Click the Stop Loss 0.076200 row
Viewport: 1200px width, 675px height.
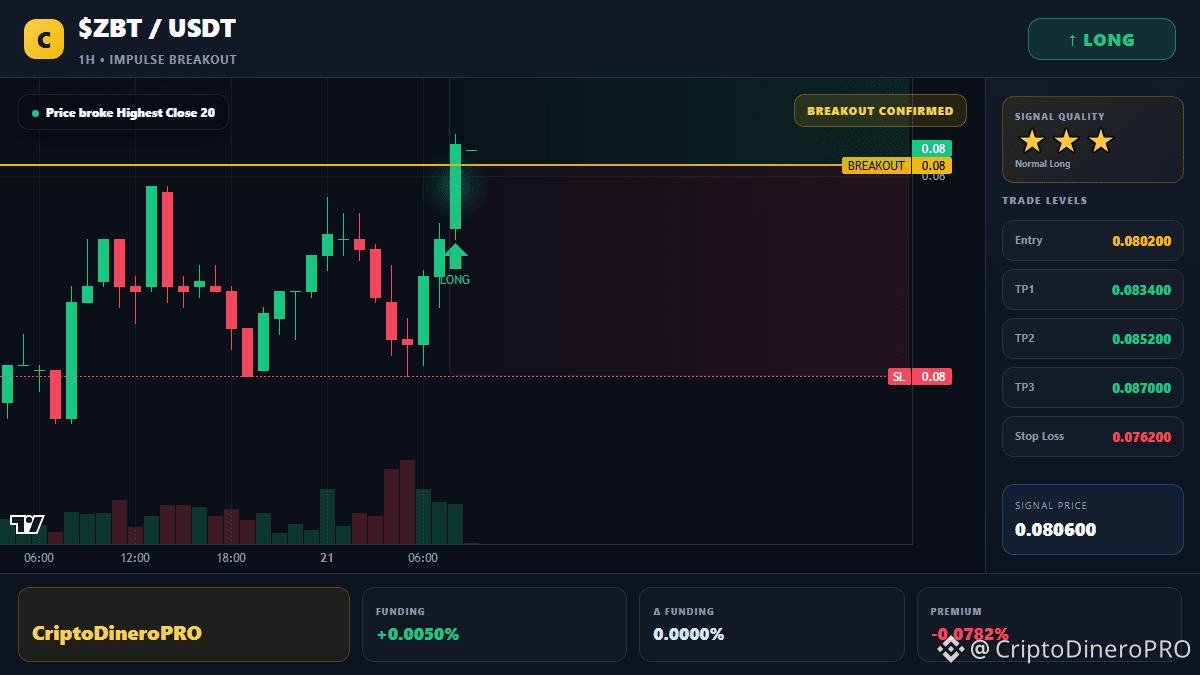1093,437
